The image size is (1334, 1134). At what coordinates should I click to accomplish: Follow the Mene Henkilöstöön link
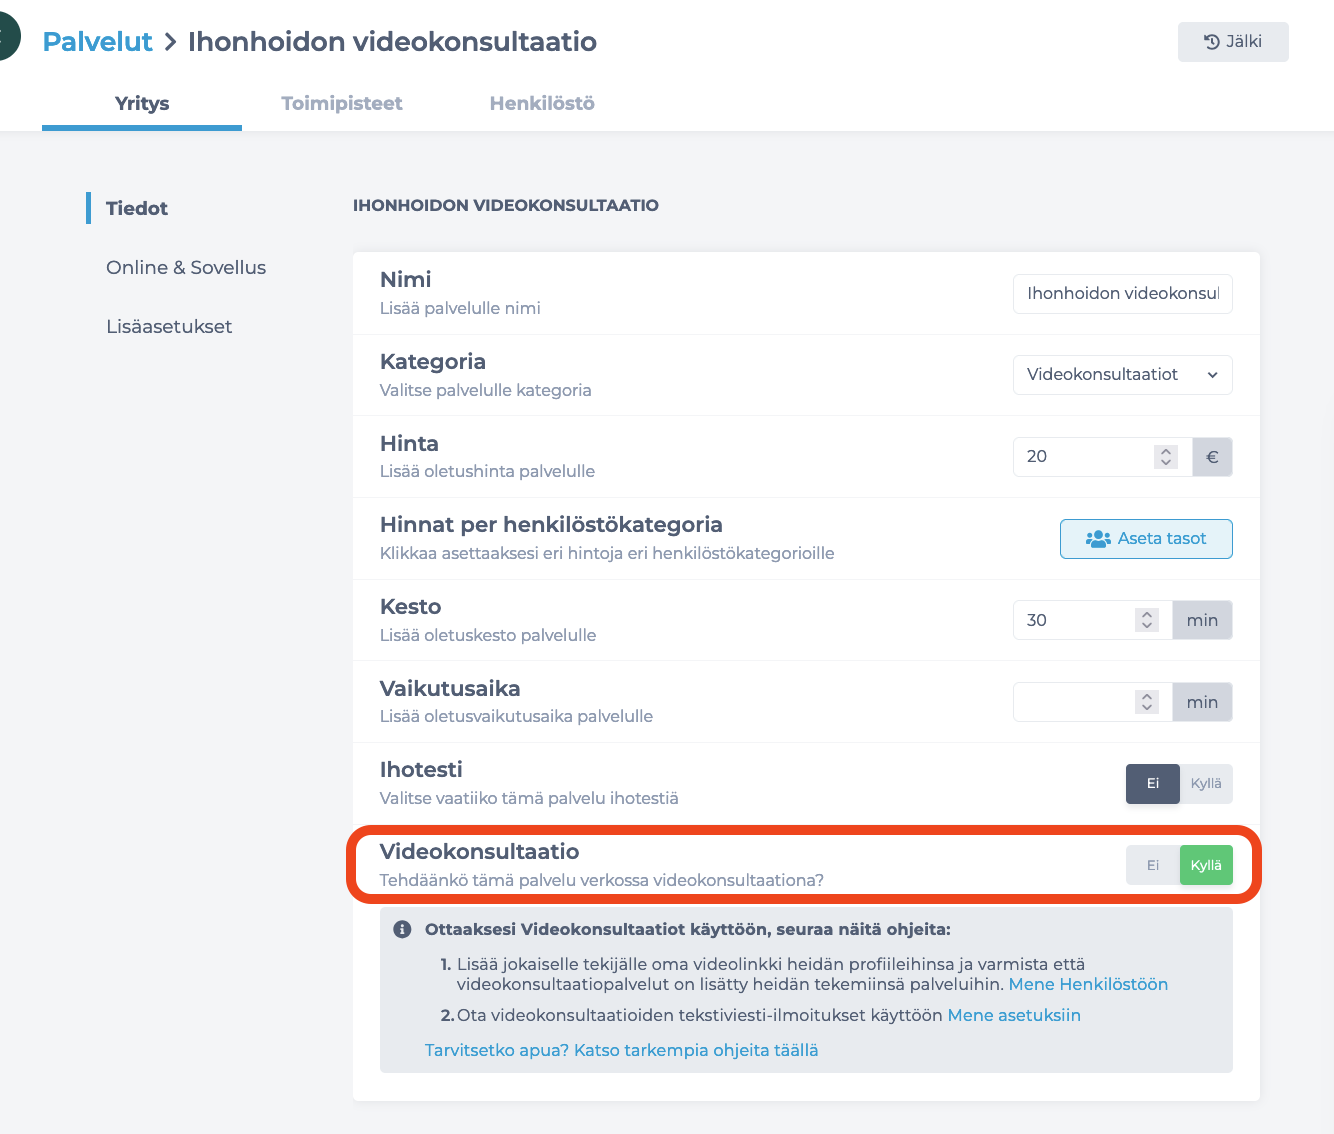click(x=1088, y=984)
